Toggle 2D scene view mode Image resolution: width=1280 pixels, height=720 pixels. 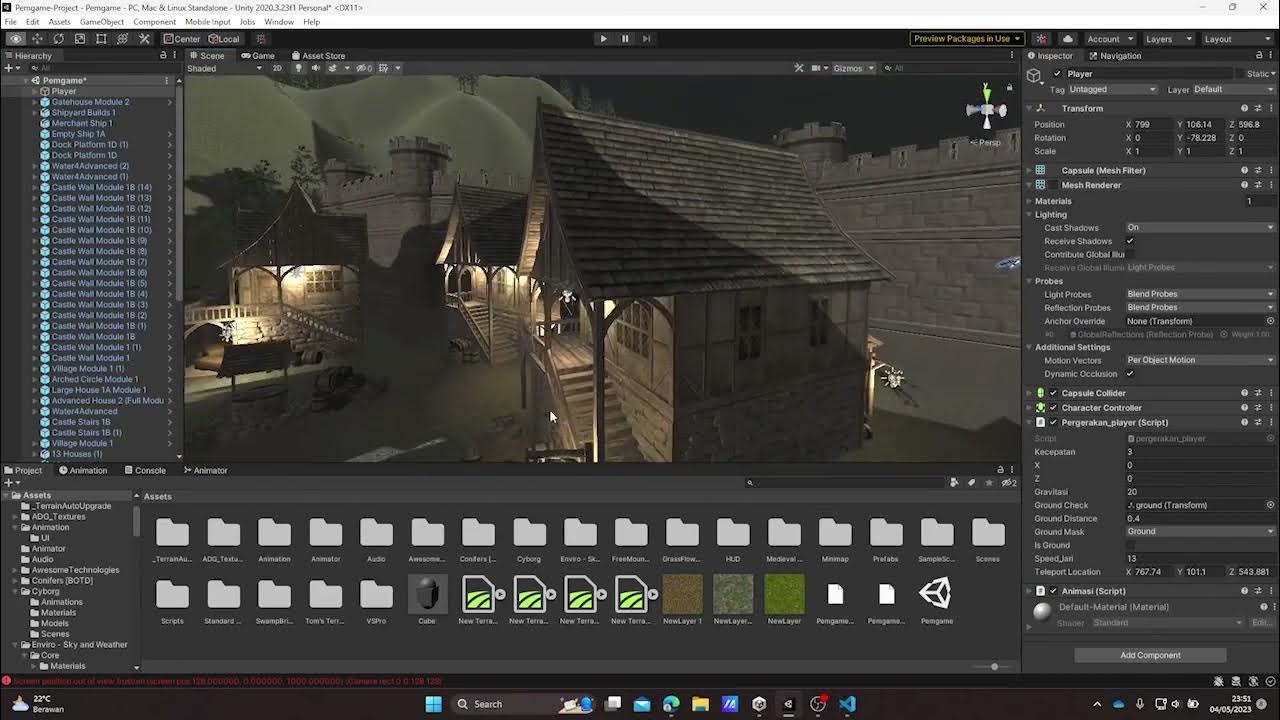pos(277,68)
